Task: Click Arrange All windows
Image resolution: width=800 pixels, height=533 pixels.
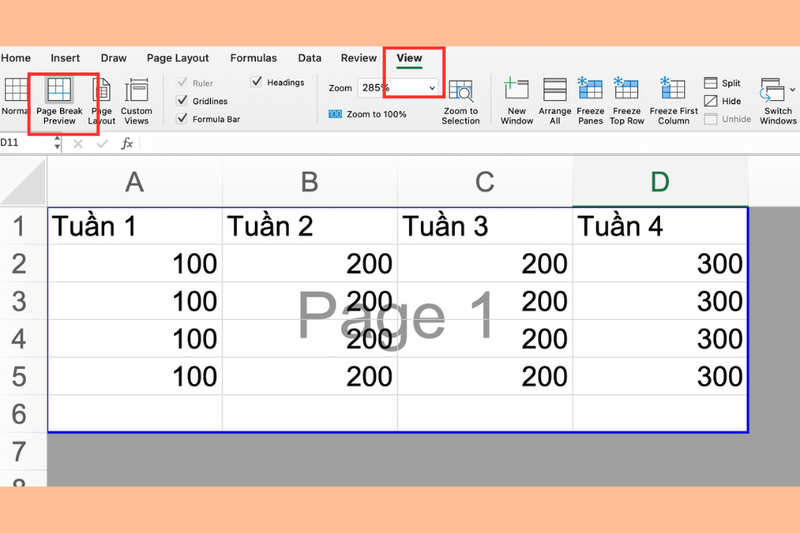Action: coord(555,101)
